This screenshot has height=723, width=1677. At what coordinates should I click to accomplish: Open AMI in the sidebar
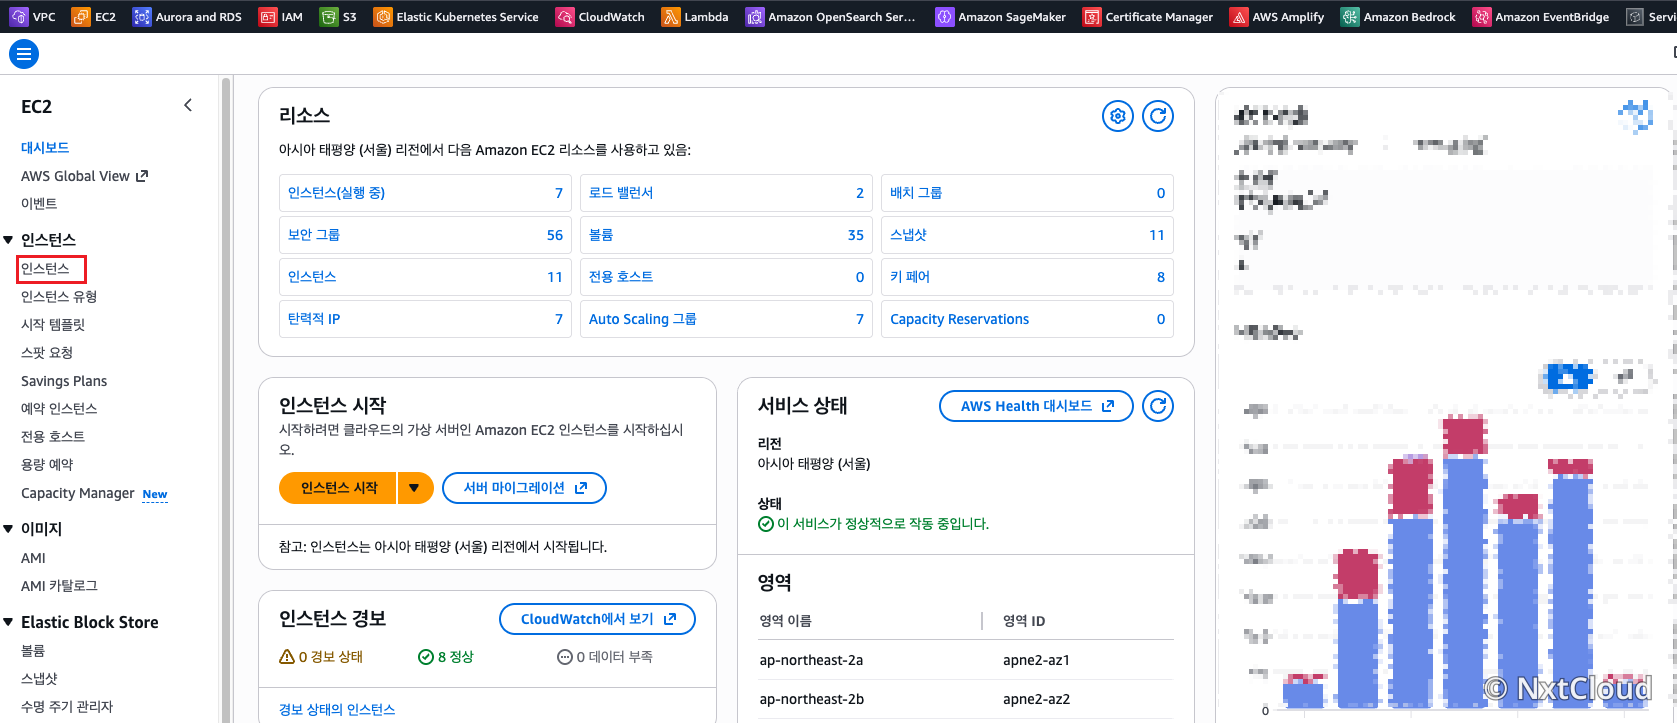[x=33, y=558]
